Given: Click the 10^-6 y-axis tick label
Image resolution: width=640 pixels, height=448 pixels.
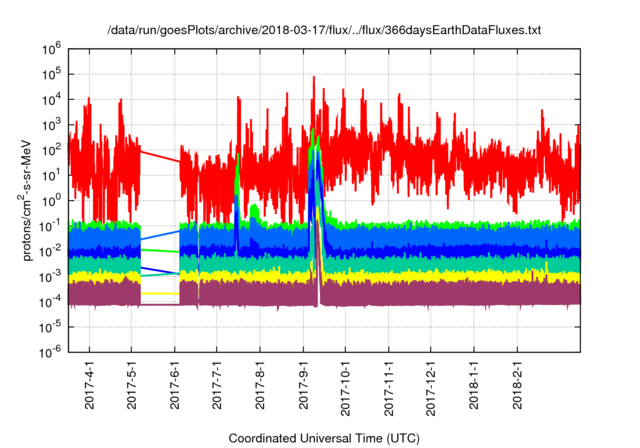Looking at the screenshot, I should [x=51, y=353].
